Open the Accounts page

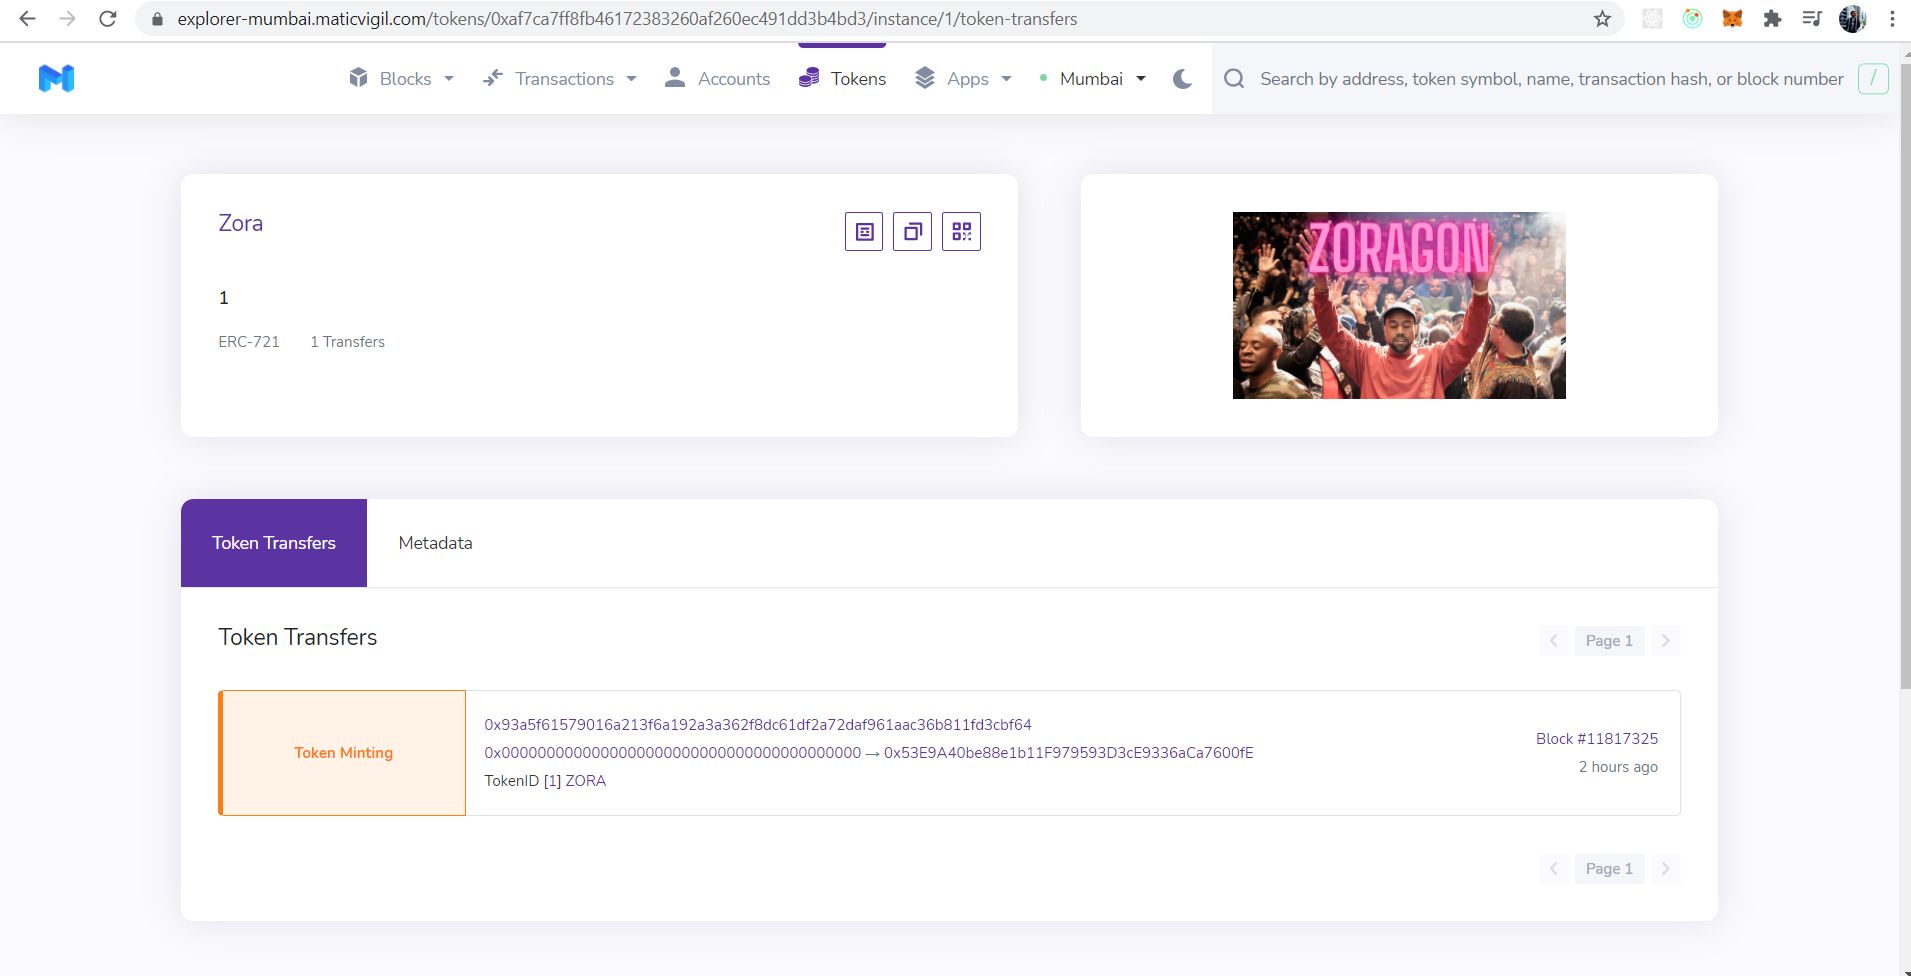pyautogui.click(x=718, y=79)
